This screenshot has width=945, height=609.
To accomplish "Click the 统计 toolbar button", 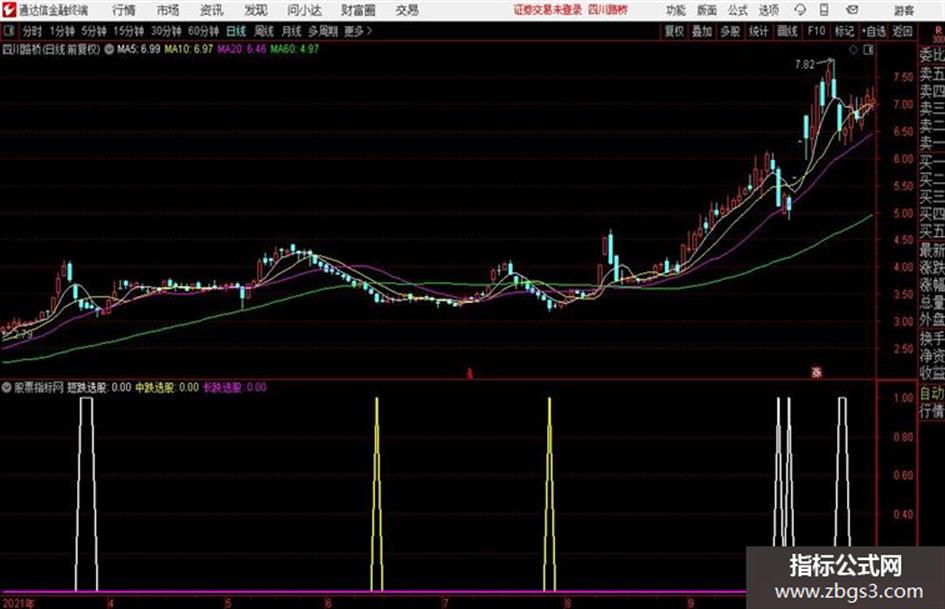I will (x=758, y=31).
